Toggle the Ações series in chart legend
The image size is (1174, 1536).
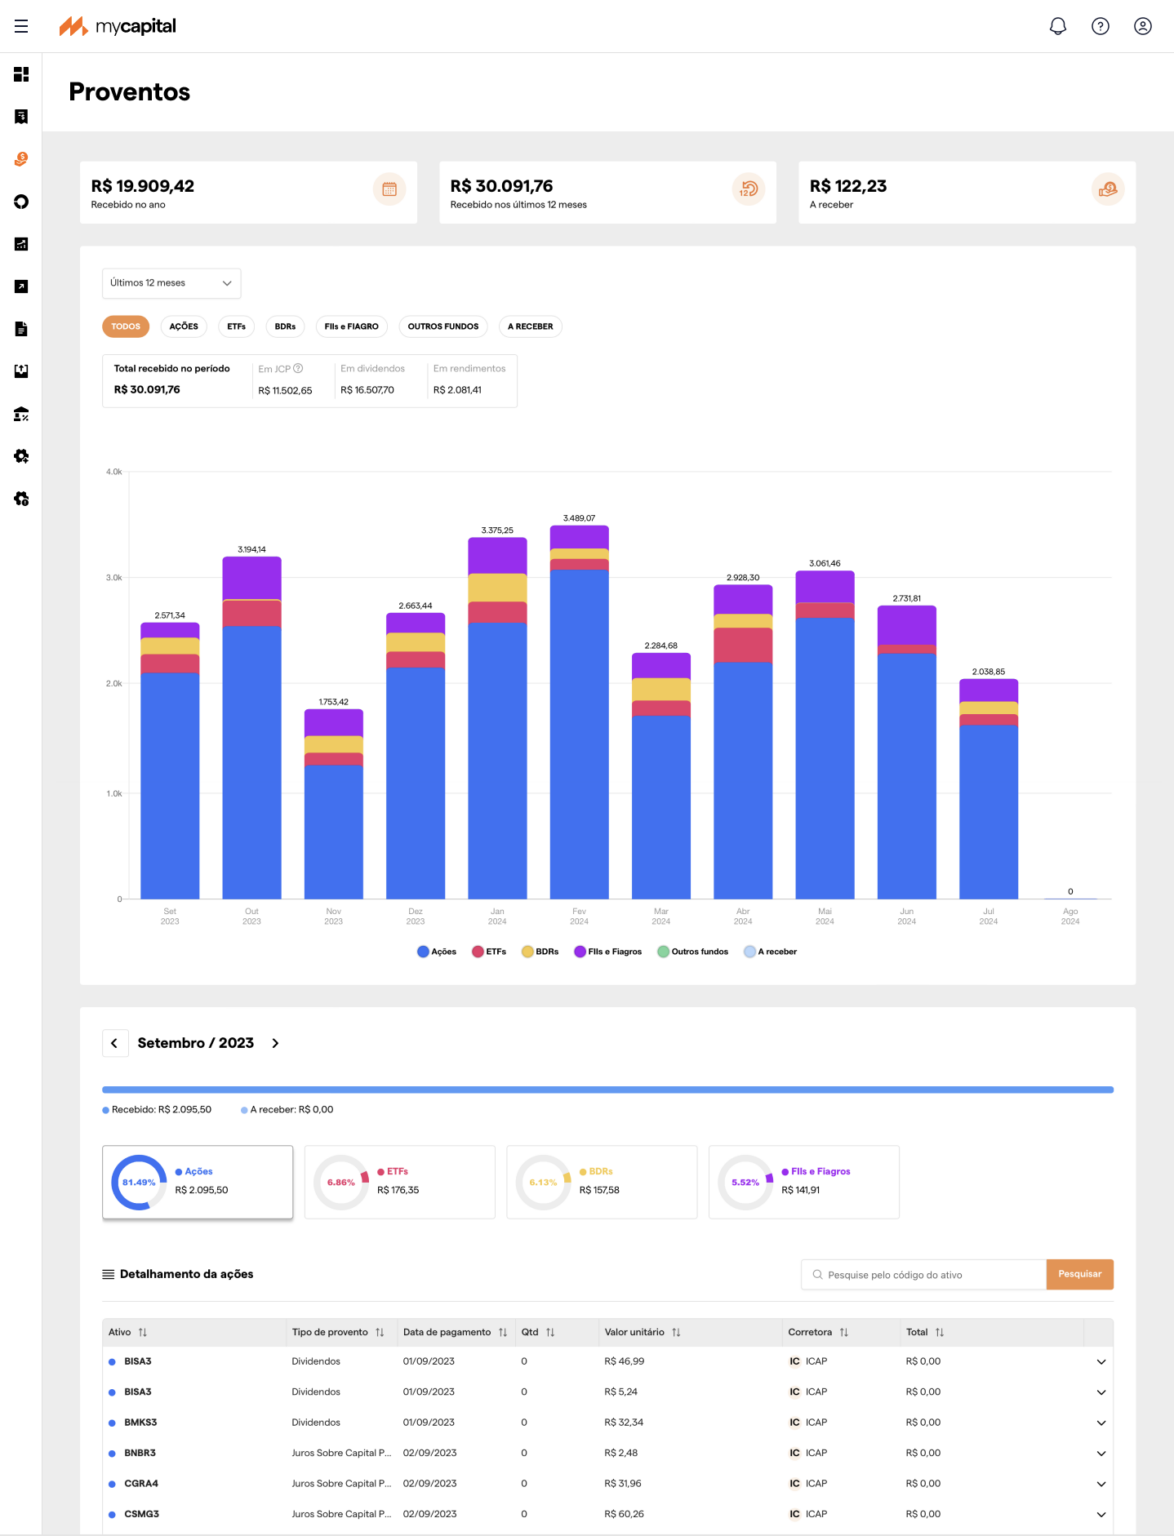pos(437,952)
